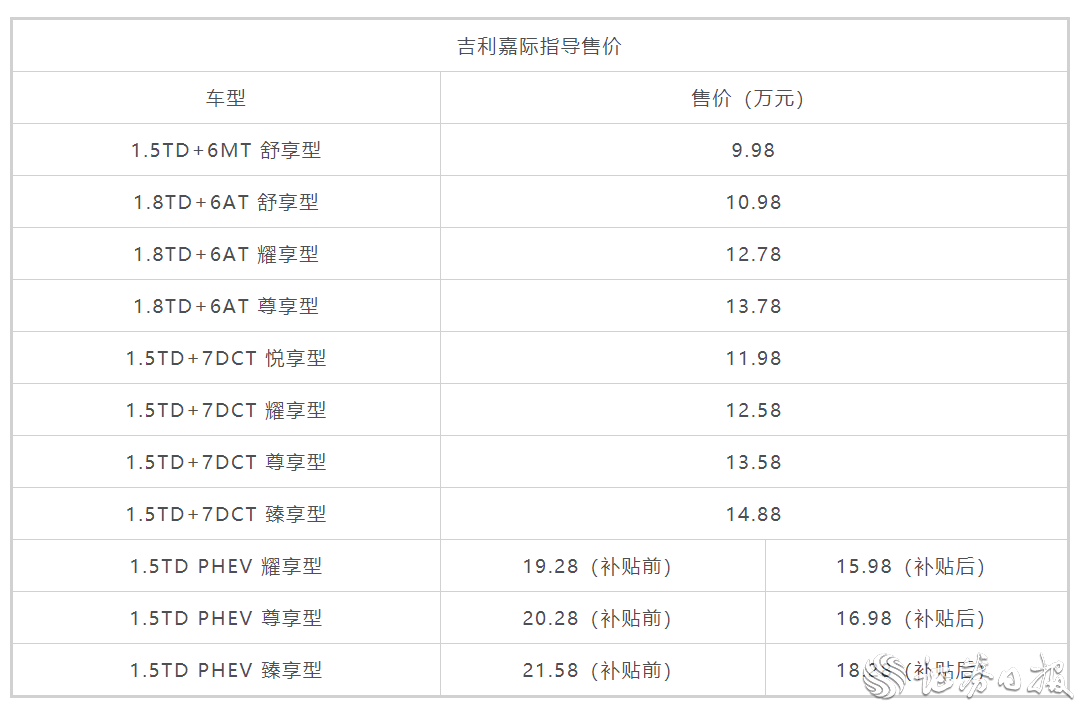Select the 1.5TD+6MT 舒享型 model cell

pyautogui.click(x=226, y=150)
